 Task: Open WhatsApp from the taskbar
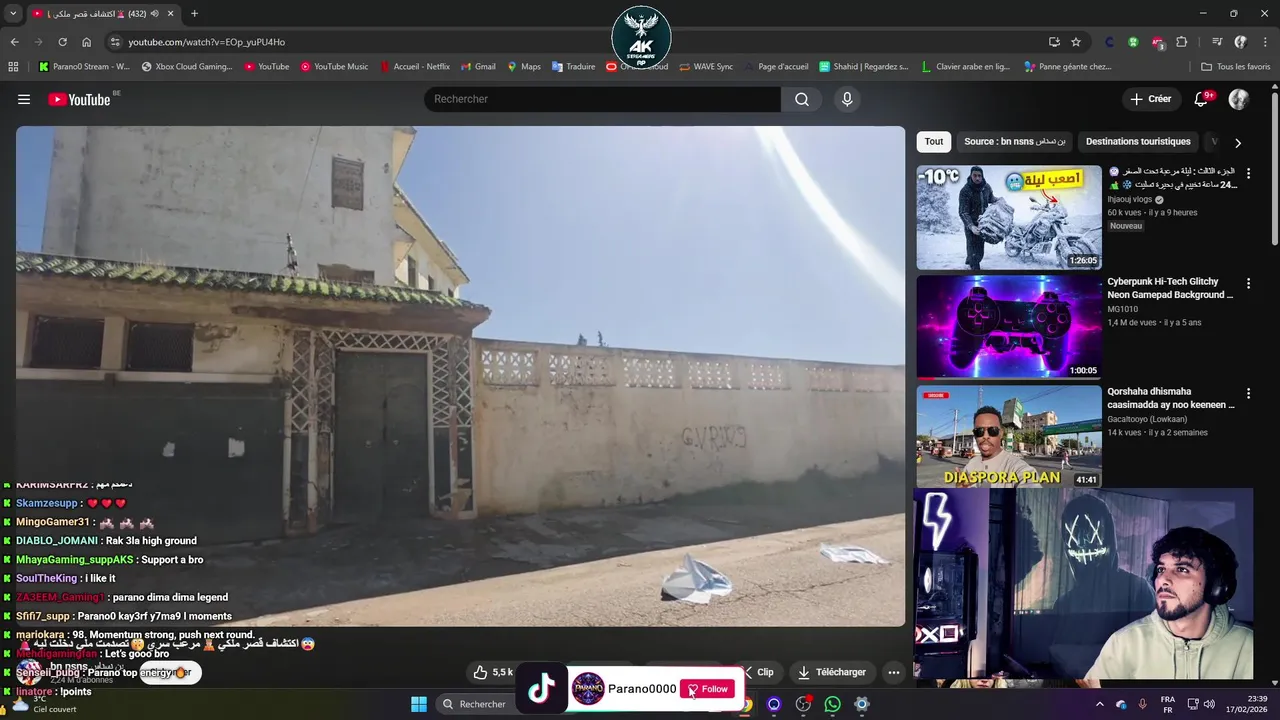coord(832,704)
